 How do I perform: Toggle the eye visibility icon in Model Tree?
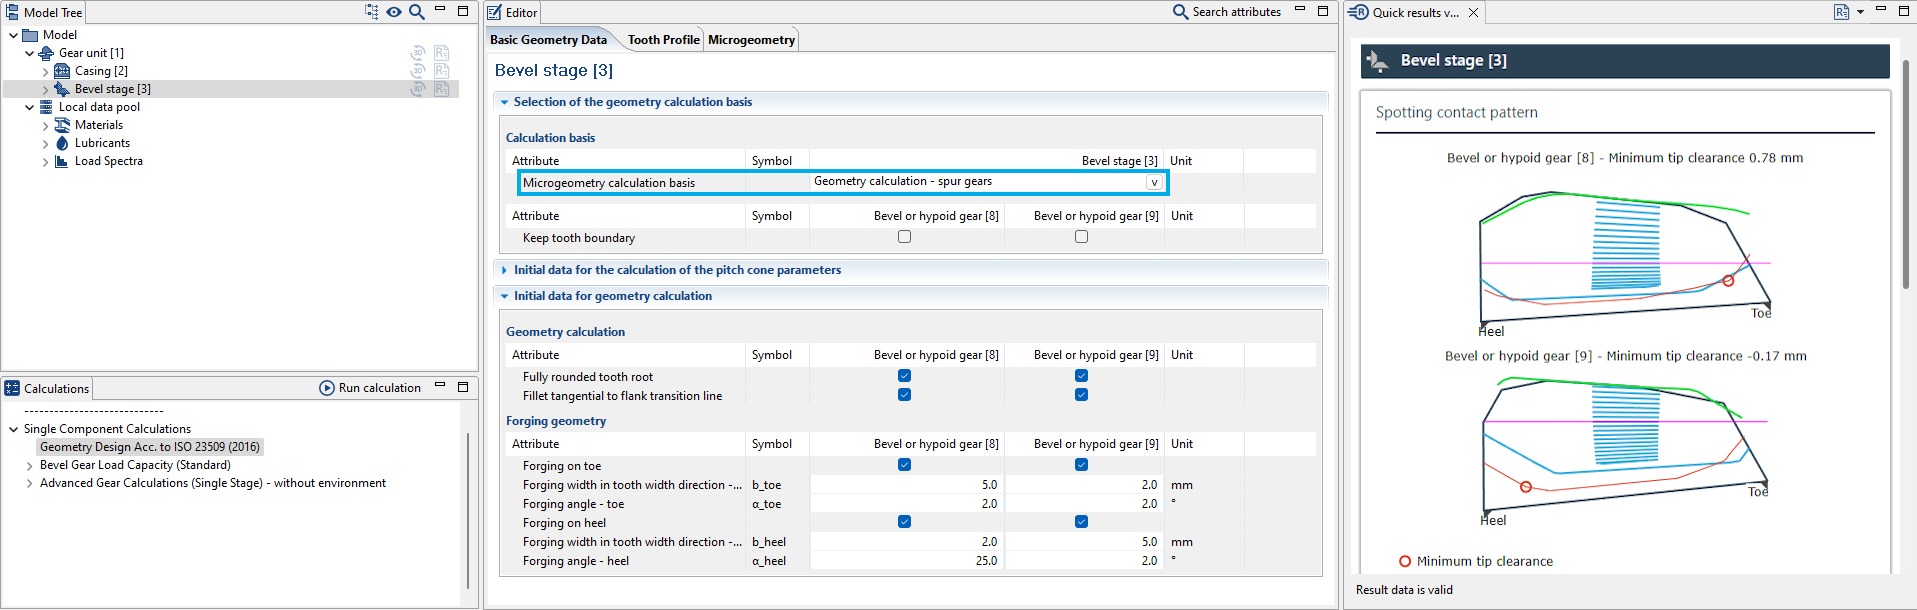click(x=394, y=12)
